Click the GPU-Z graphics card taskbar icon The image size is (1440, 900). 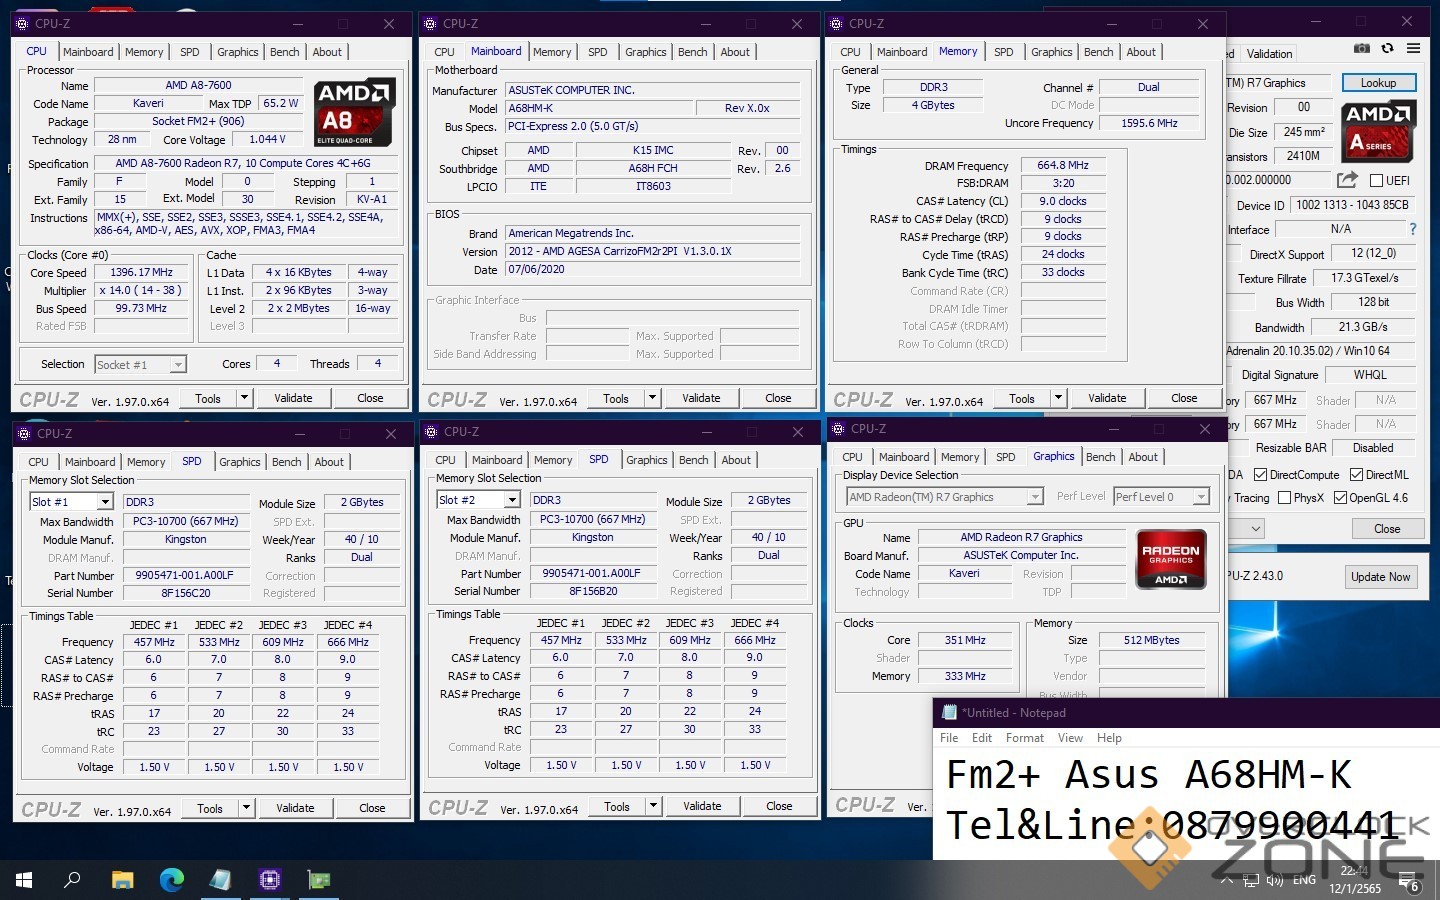point(319,880)
